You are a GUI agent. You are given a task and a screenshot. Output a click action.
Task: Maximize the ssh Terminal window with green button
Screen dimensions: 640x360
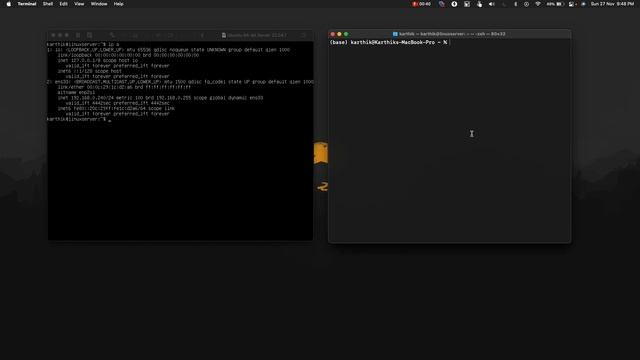[x=346, y=34]
